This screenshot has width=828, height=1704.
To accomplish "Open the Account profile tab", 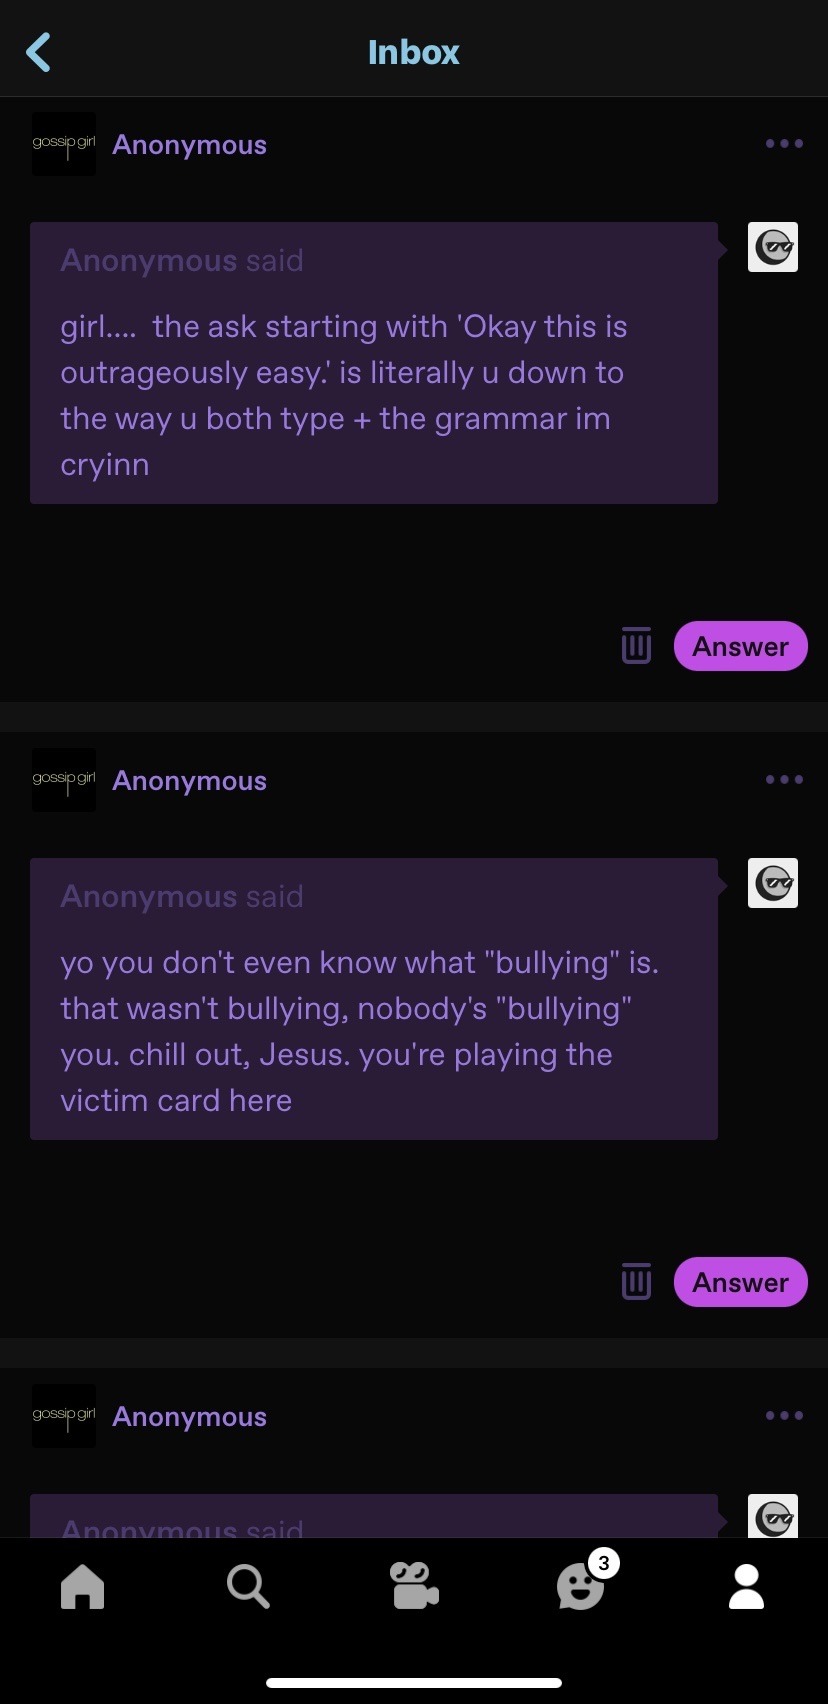I will click(746, 1586).
